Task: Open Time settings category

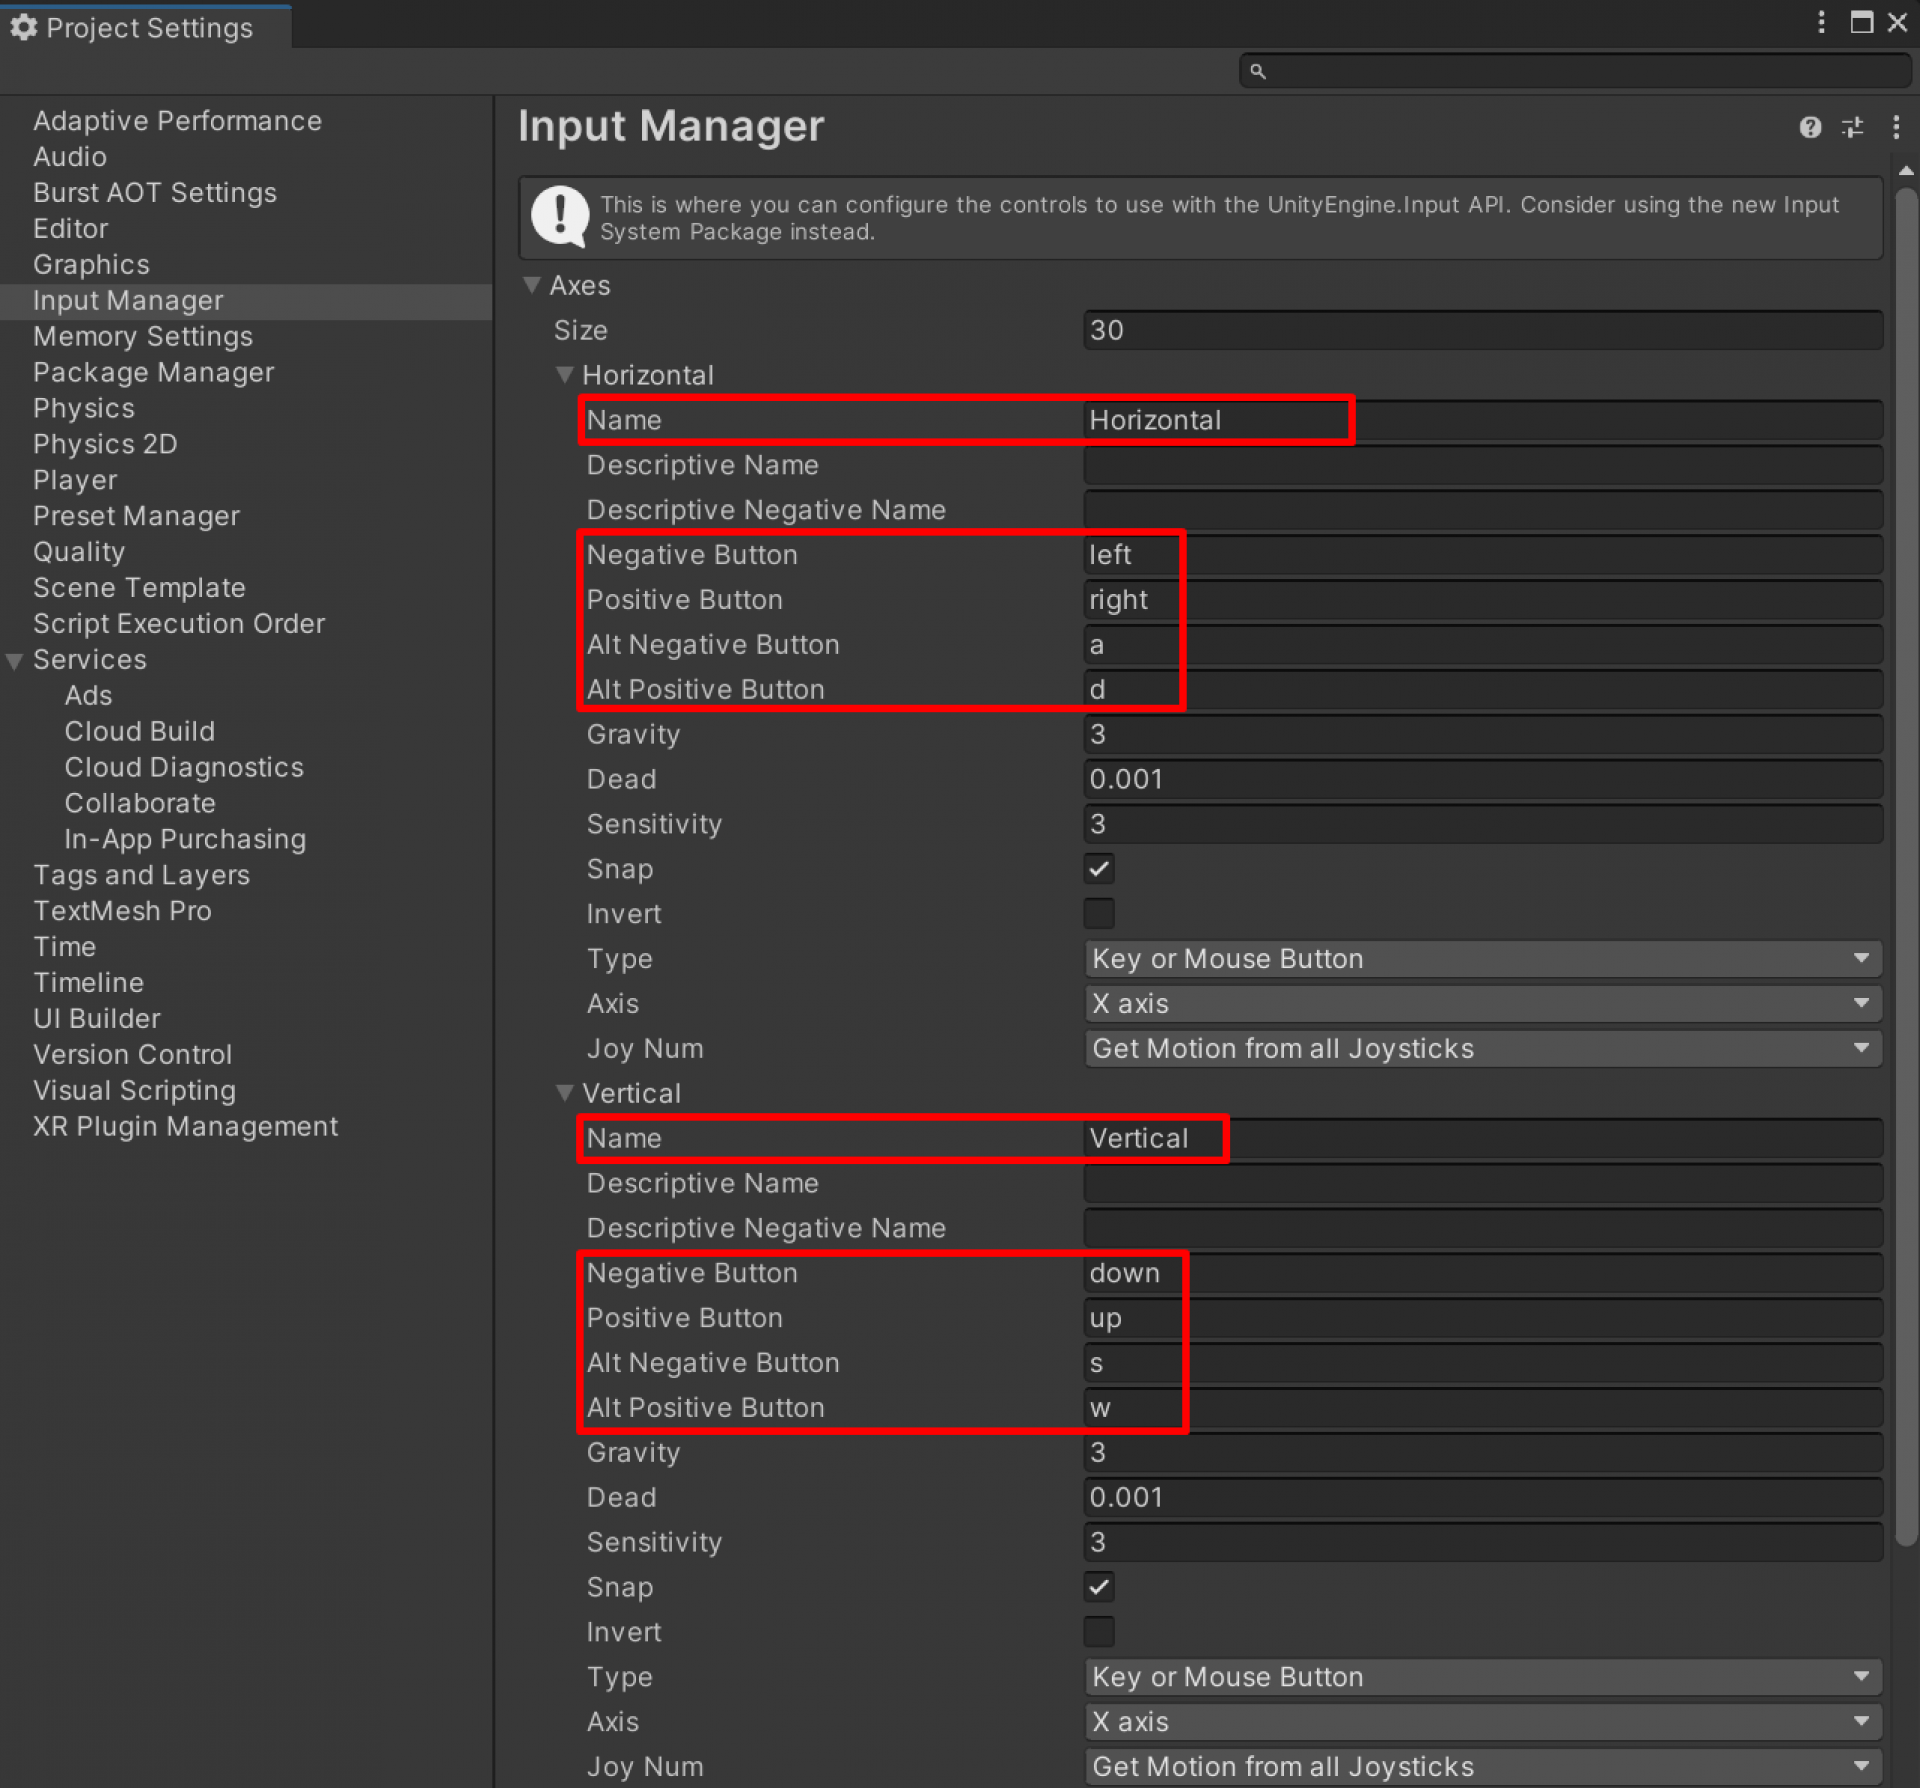Action: 64,947
